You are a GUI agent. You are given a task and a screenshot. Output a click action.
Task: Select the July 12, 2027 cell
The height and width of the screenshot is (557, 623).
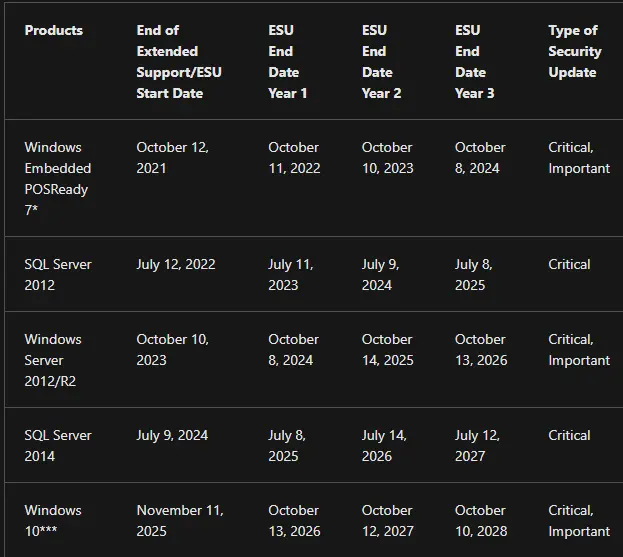pos(478,445)
